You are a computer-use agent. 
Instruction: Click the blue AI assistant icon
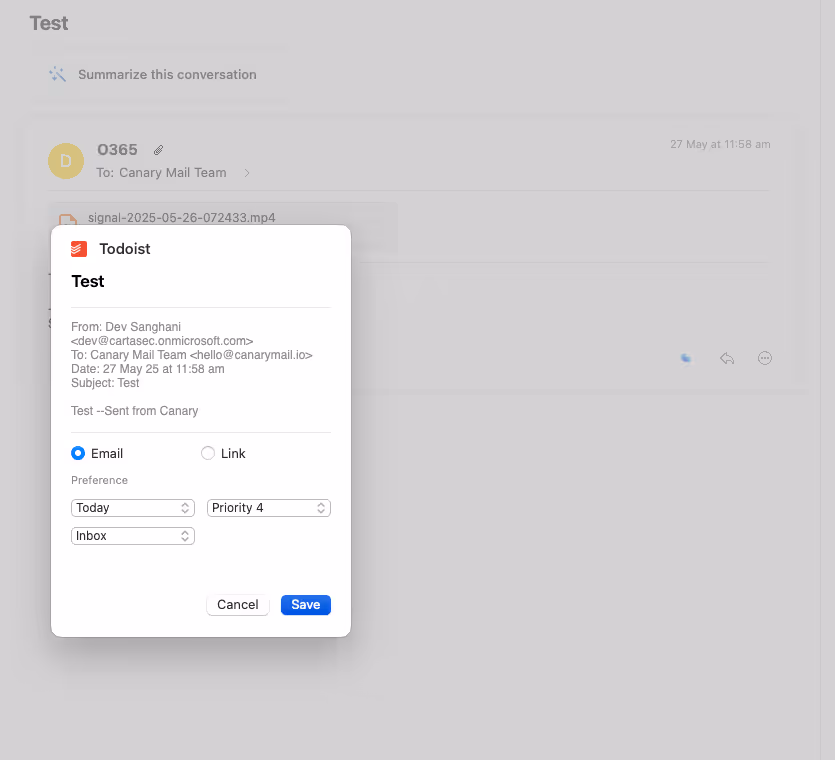686,358
